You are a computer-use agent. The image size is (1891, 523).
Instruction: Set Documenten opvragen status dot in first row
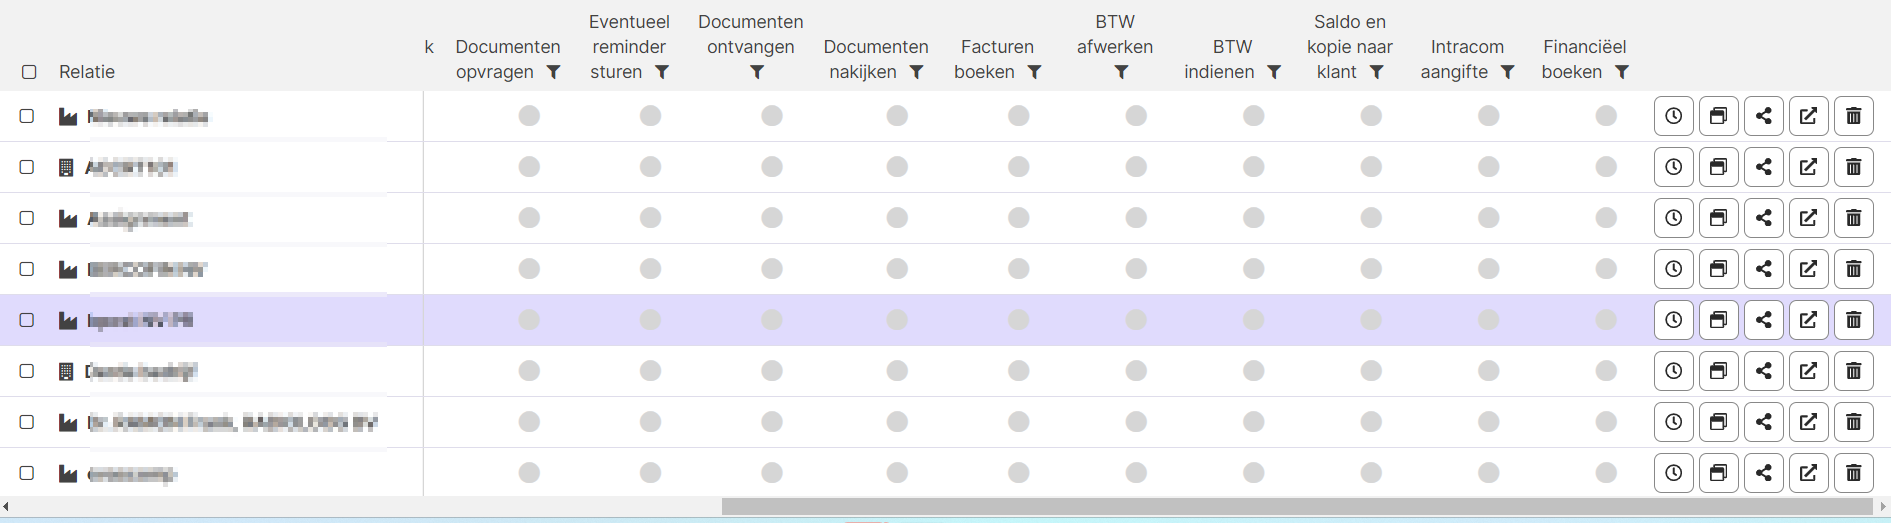coord(529,116)
